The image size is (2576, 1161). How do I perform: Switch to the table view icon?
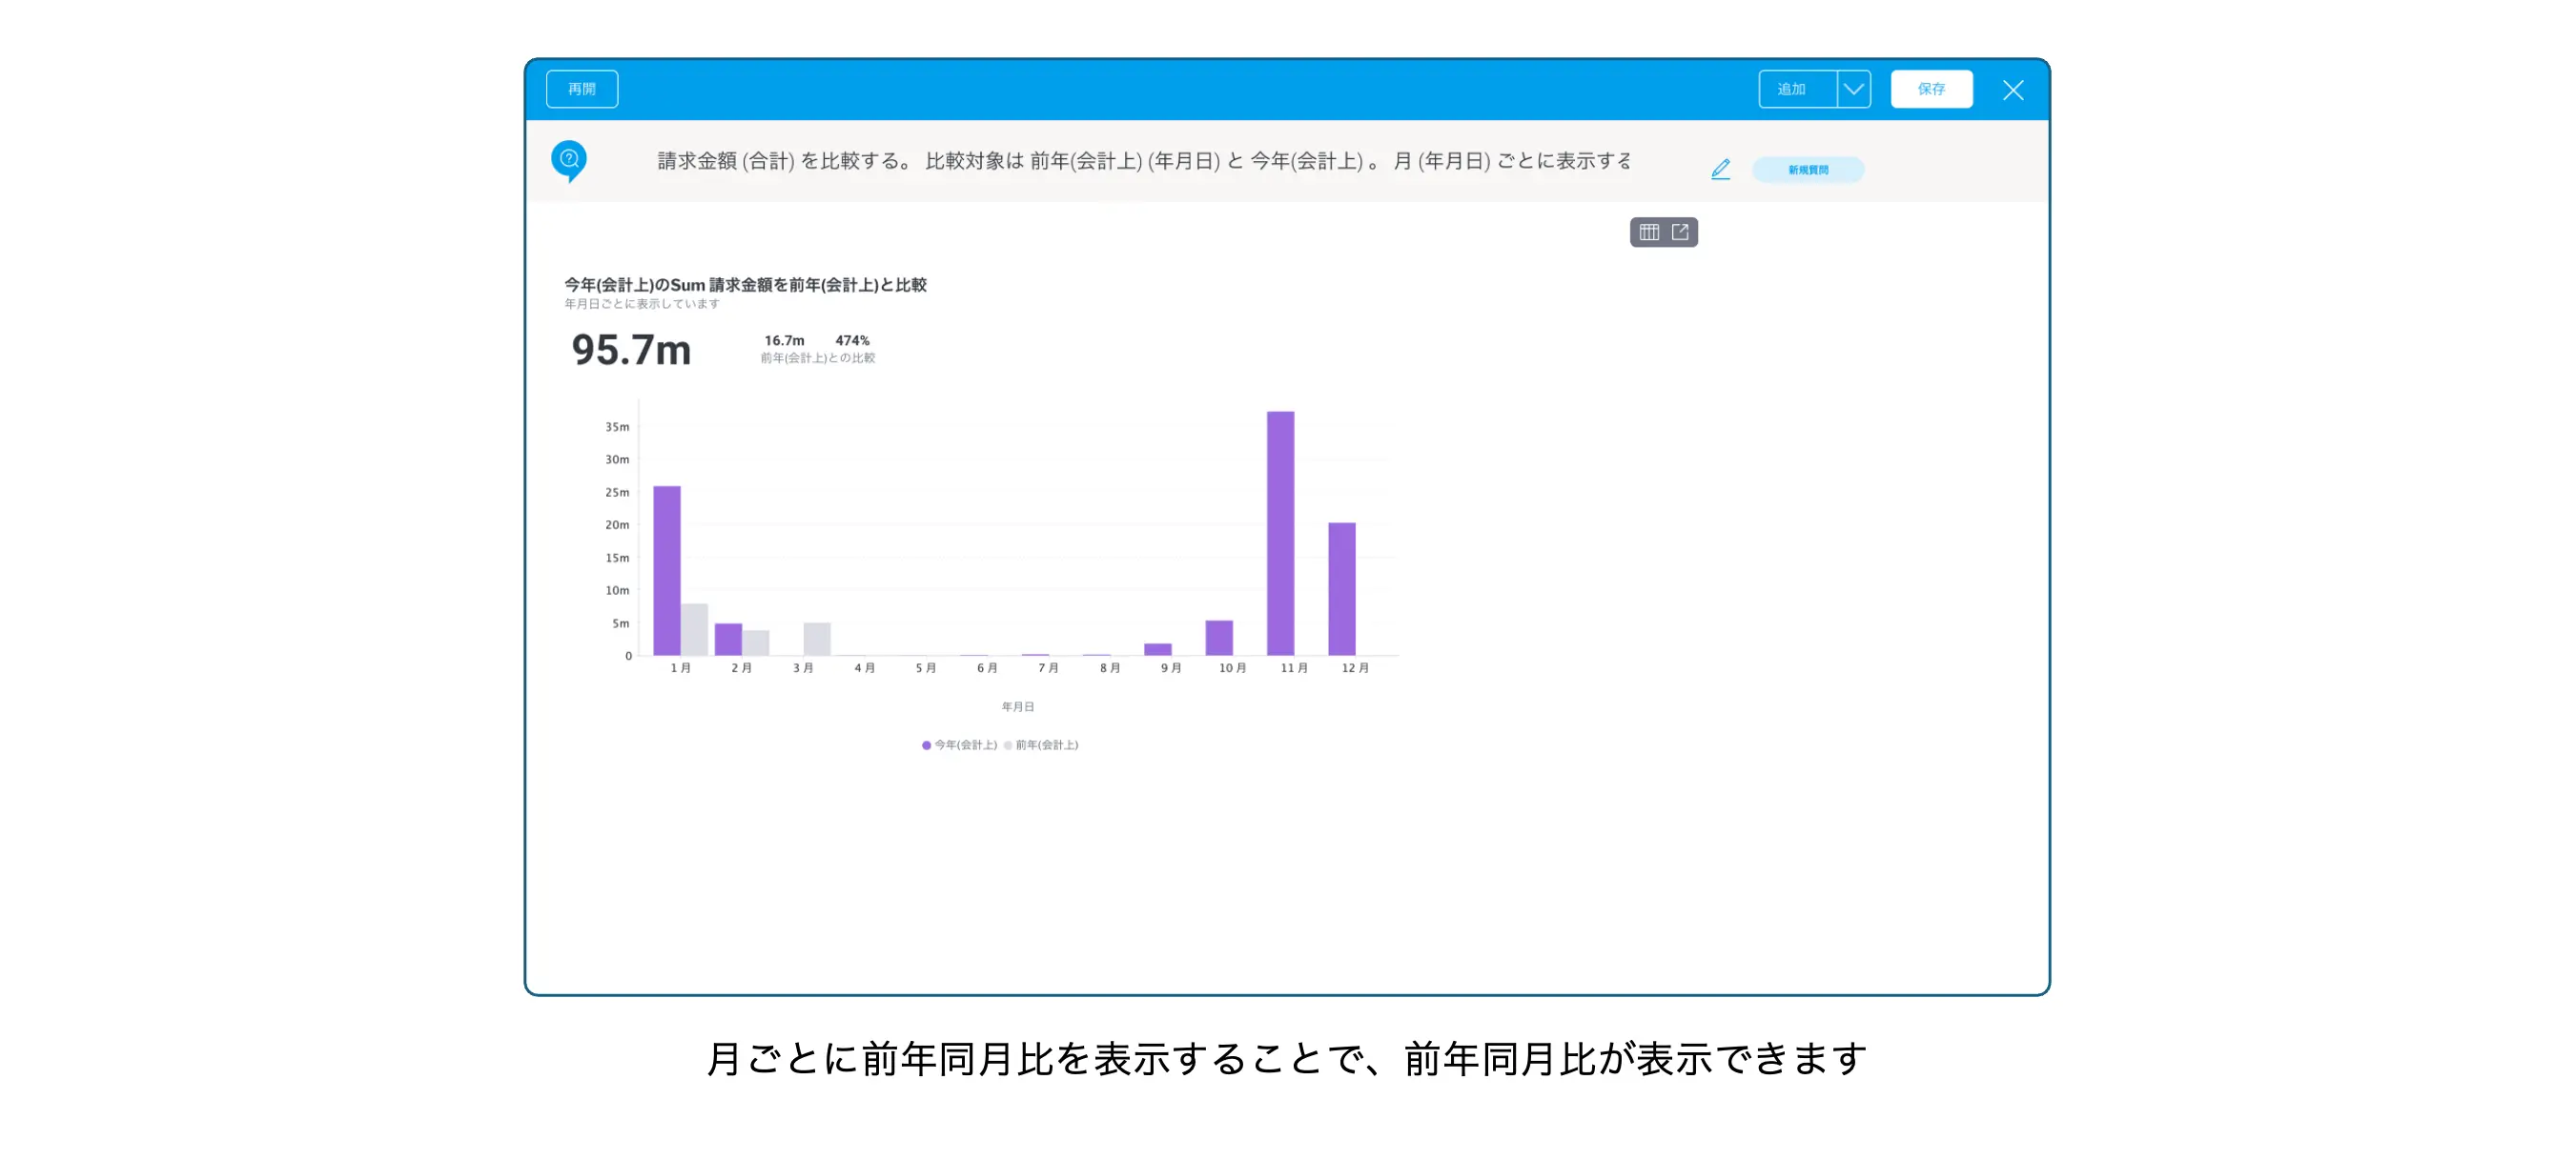point(1649,232)
